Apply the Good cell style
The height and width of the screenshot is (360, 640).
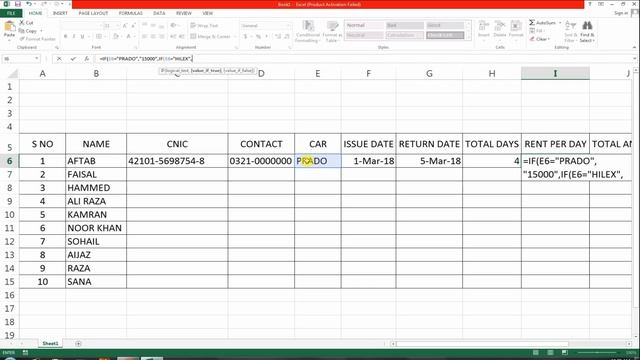(445, 25)
